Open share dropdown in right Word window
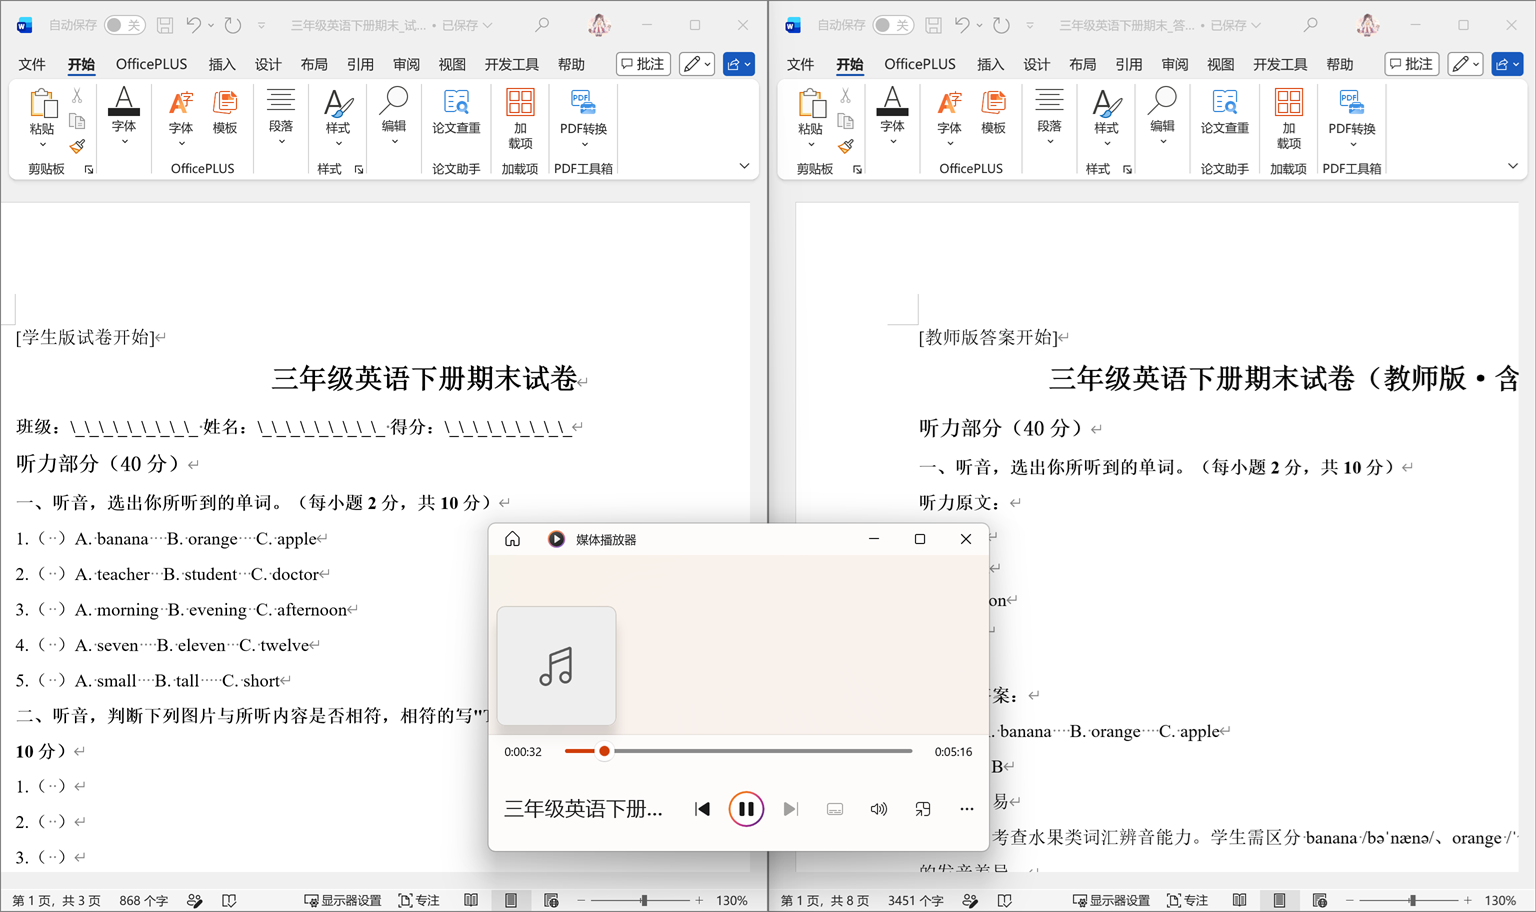 (1507, 64)
